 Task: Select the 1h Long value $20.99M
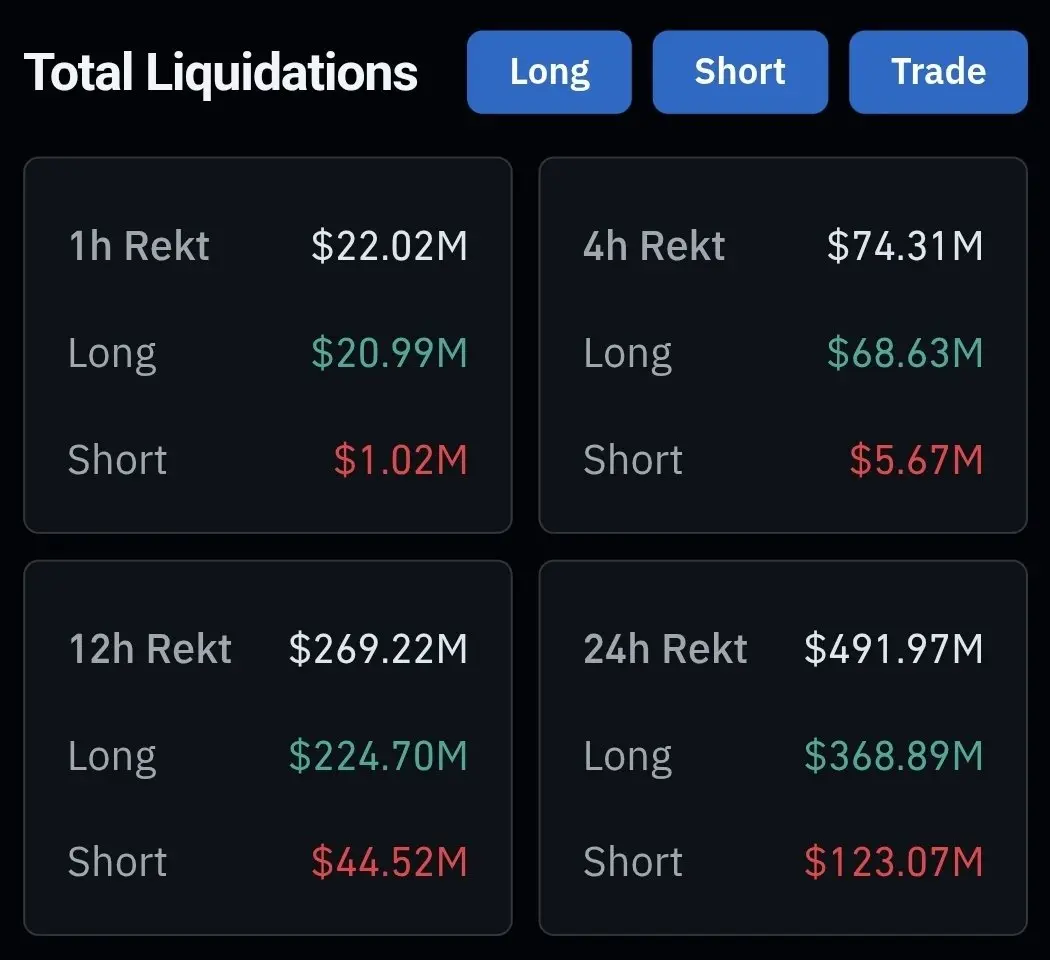point(389,353)
